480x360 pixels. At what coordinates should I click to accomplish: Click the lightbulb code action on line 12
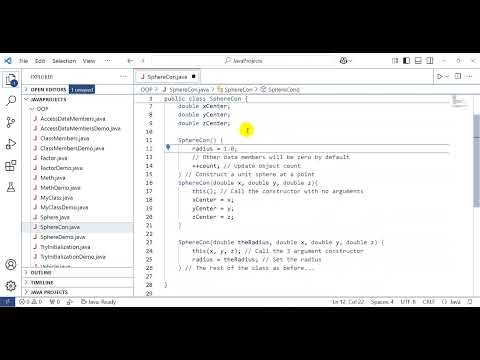[168, 147]
